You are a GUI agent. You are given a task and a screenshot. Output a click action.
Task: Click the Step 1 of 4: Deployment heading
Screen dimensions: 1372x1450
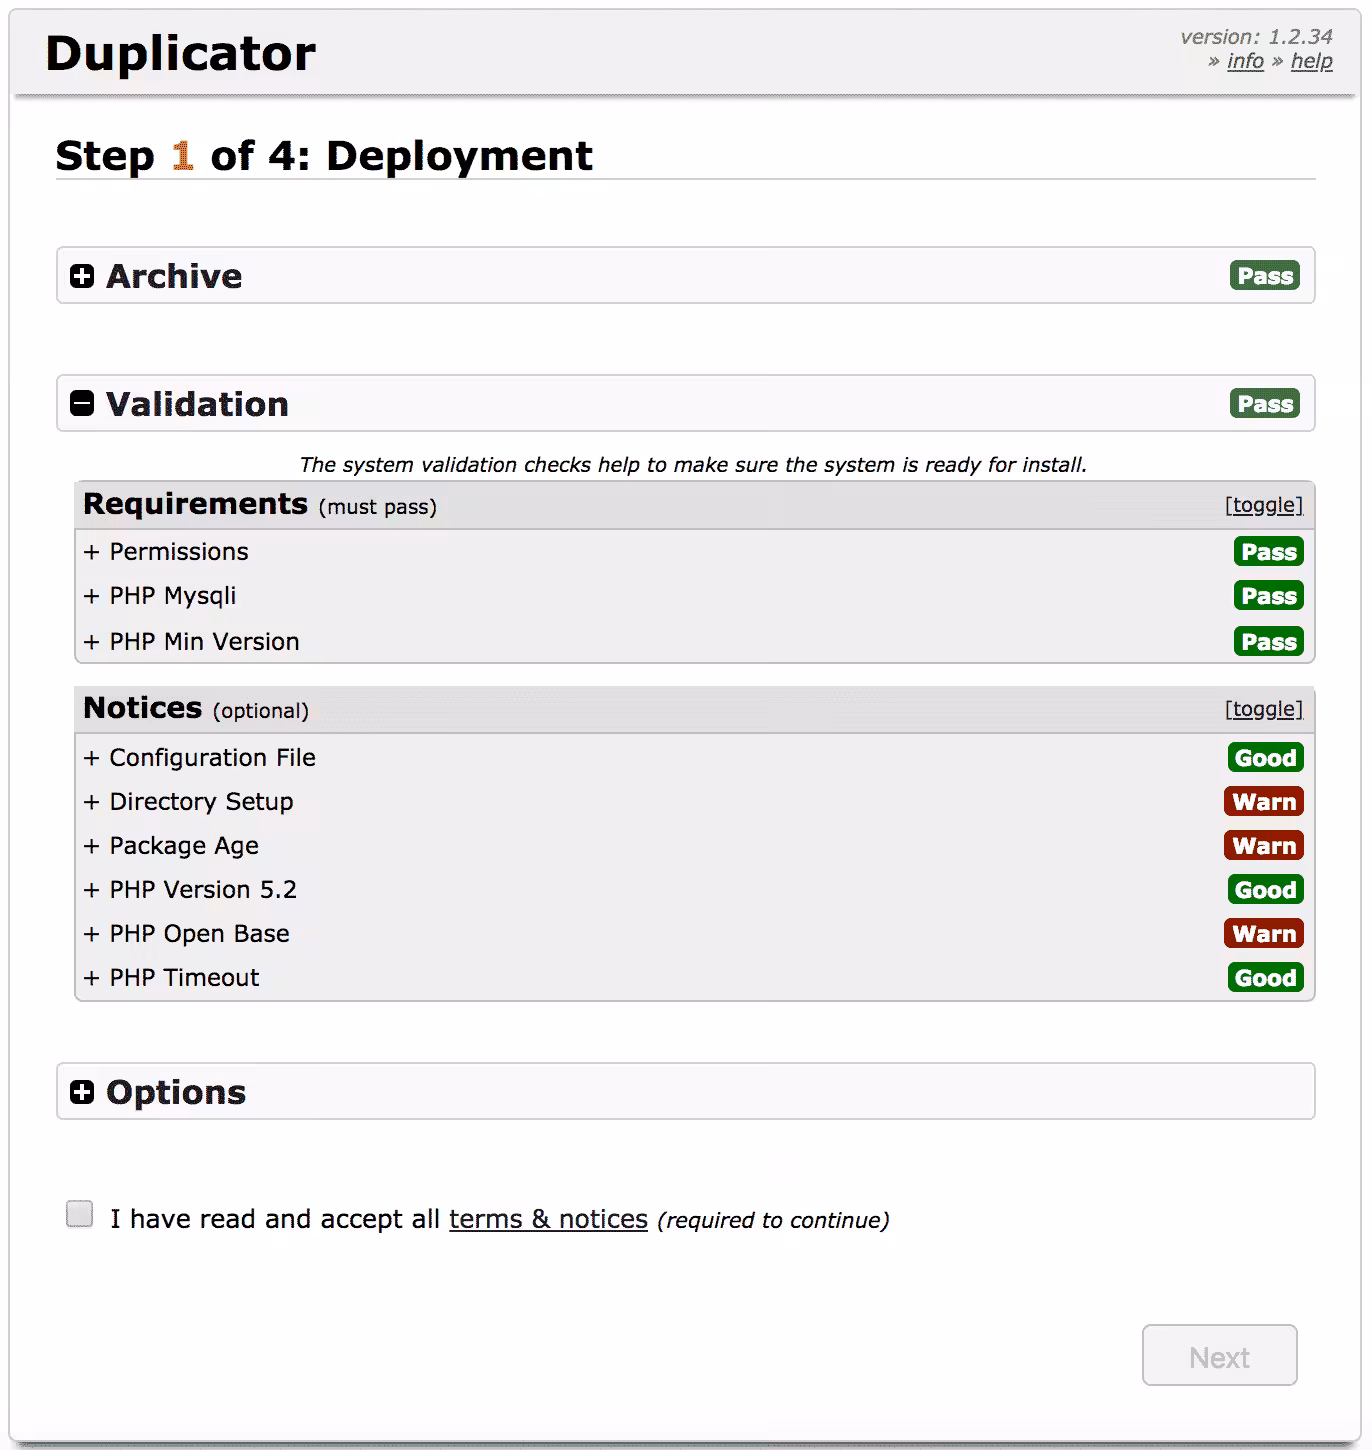[324, 156]
